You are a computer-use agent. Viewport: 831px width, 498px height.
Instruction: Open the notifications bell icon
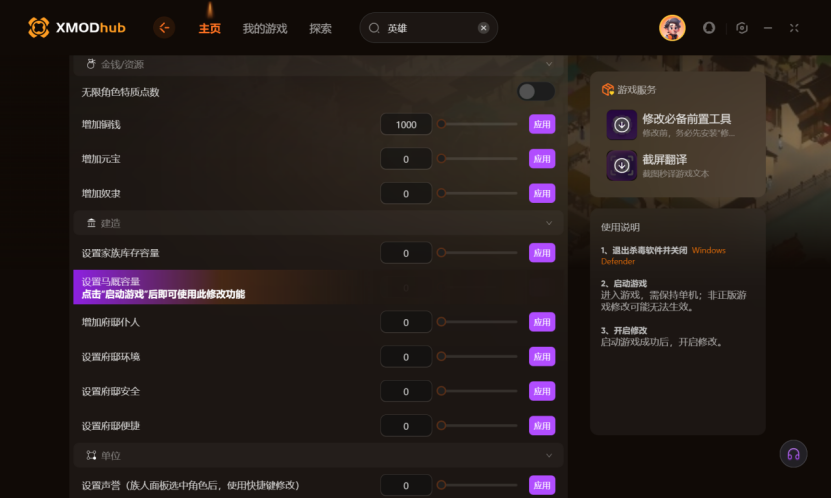pos(709,28)
